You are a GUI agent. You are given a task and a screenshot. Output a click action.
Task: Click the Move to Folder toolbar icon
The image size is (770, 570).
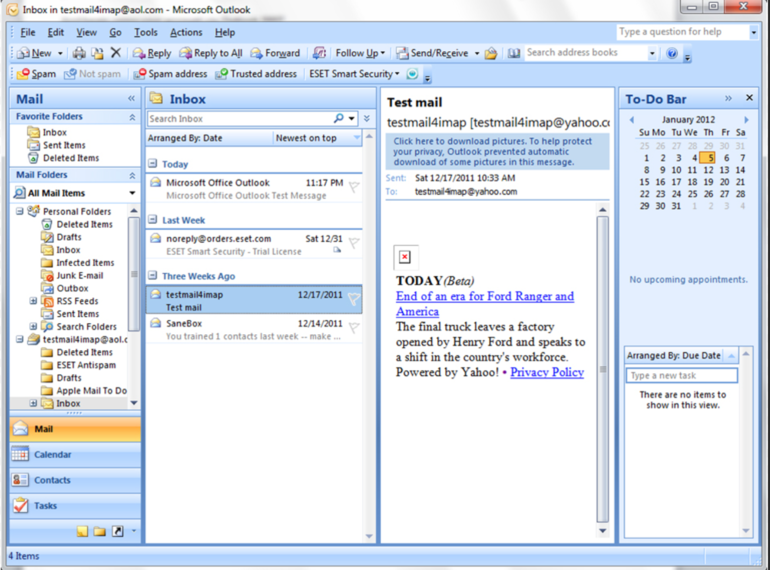(98, 53)
